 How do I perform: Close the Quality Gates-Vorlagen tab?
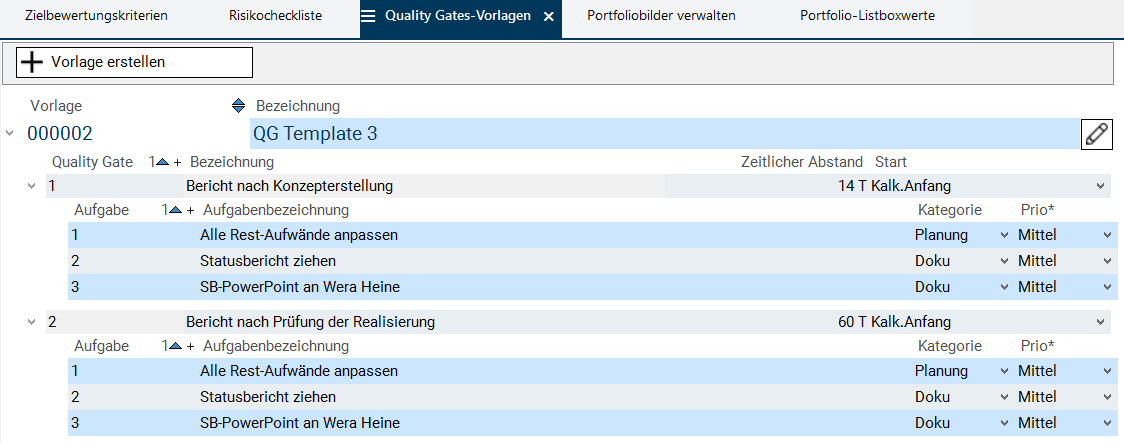pyautogui.click(x=548, y=17)
